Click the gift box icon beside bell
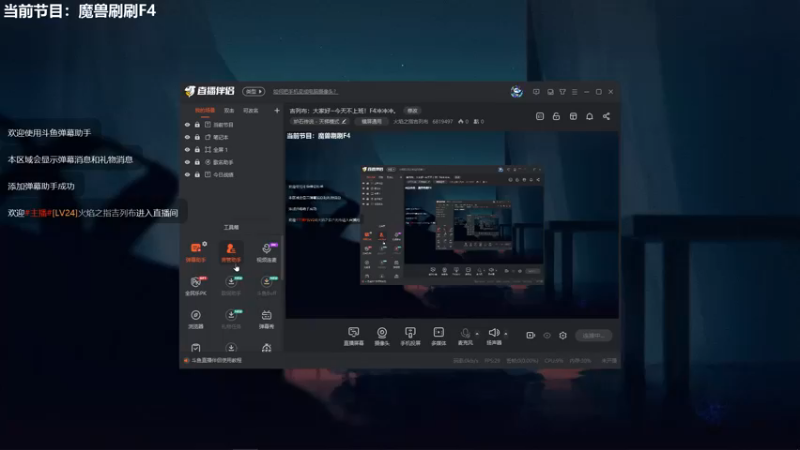 (573, 116)
